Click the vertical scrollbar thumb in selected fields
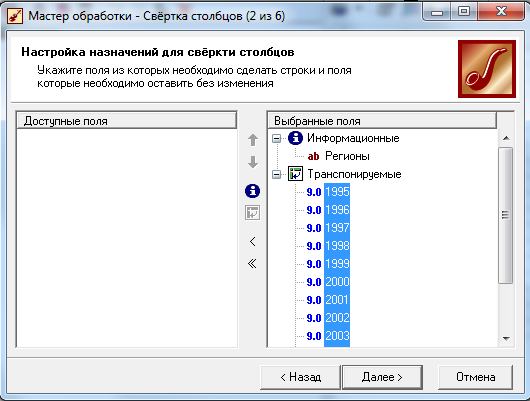530x401 pixels. 506,215
